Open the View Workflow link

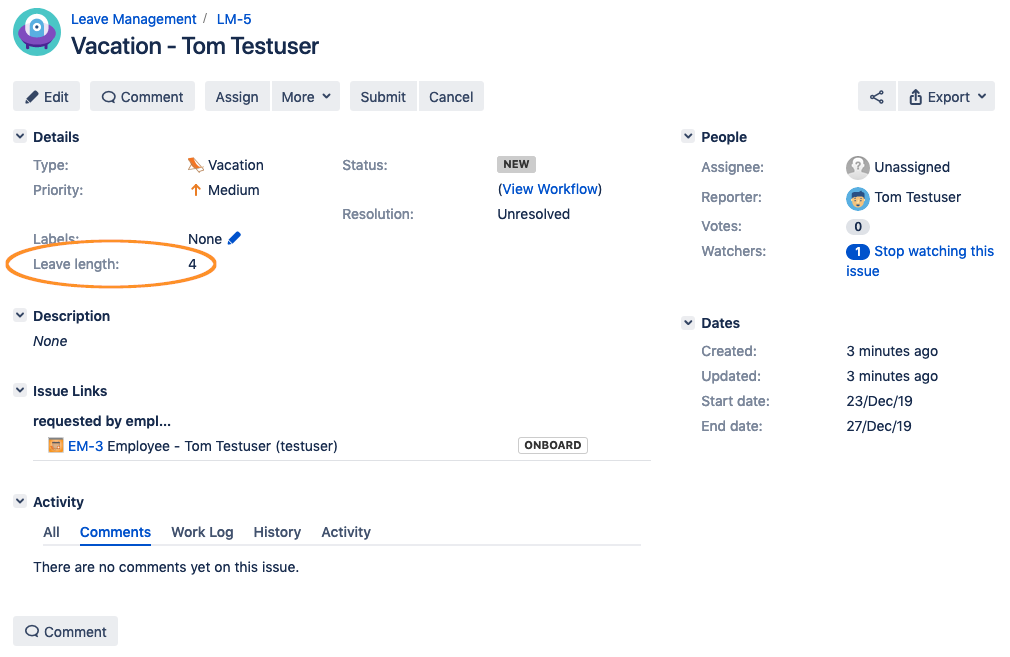point(550,189)
